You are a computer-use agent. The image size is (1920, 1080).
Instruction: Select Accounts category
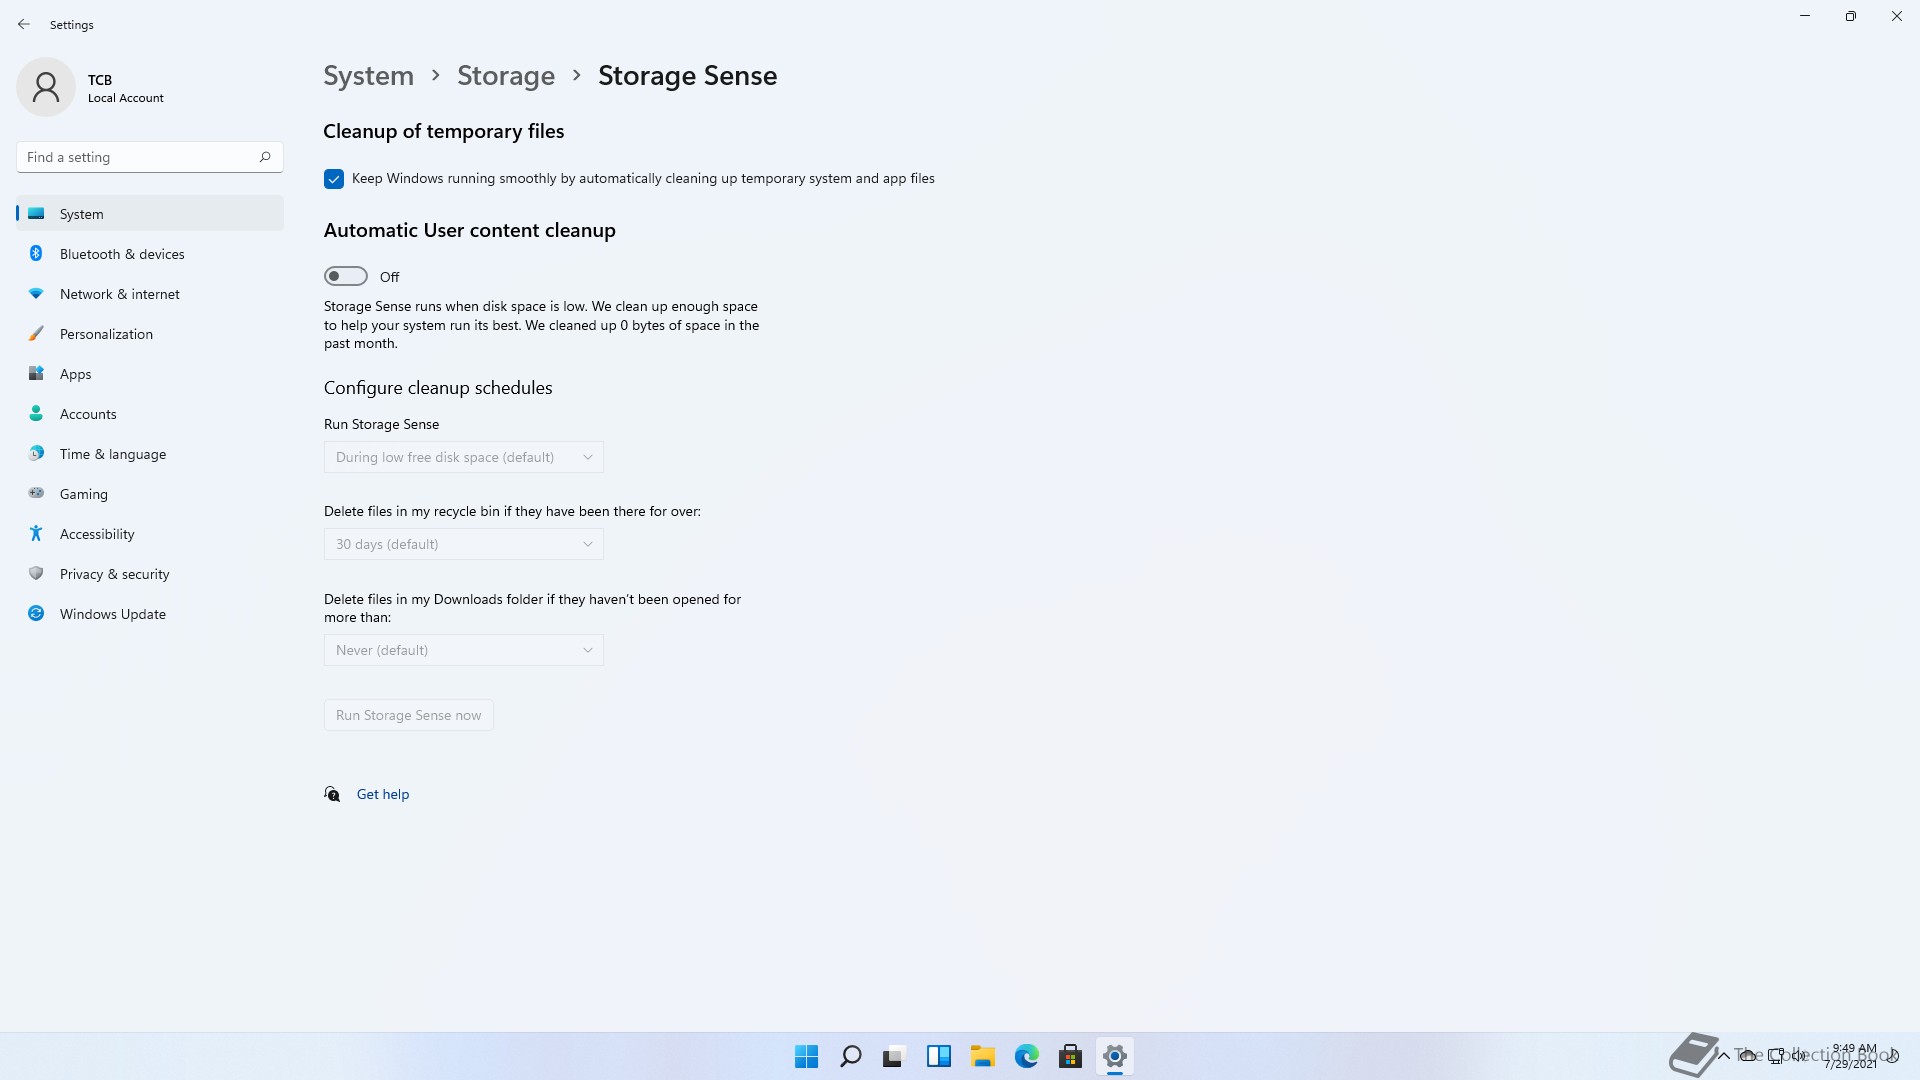[150, 414]
